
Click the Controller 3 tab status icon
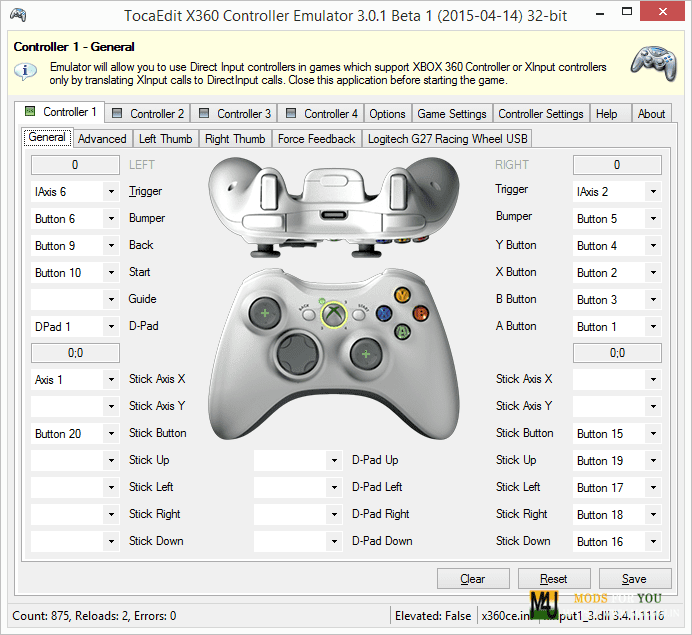click(204, 113)
